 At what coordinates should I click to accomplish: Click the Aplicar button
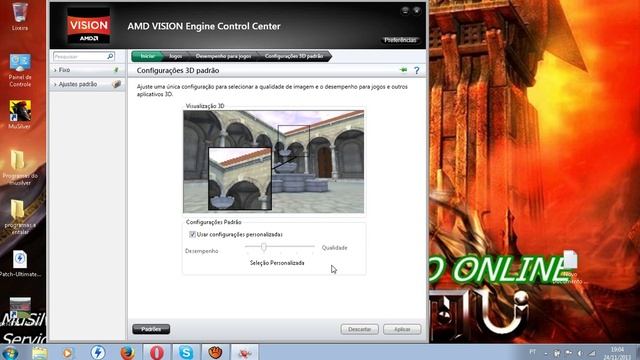point(402,329)
